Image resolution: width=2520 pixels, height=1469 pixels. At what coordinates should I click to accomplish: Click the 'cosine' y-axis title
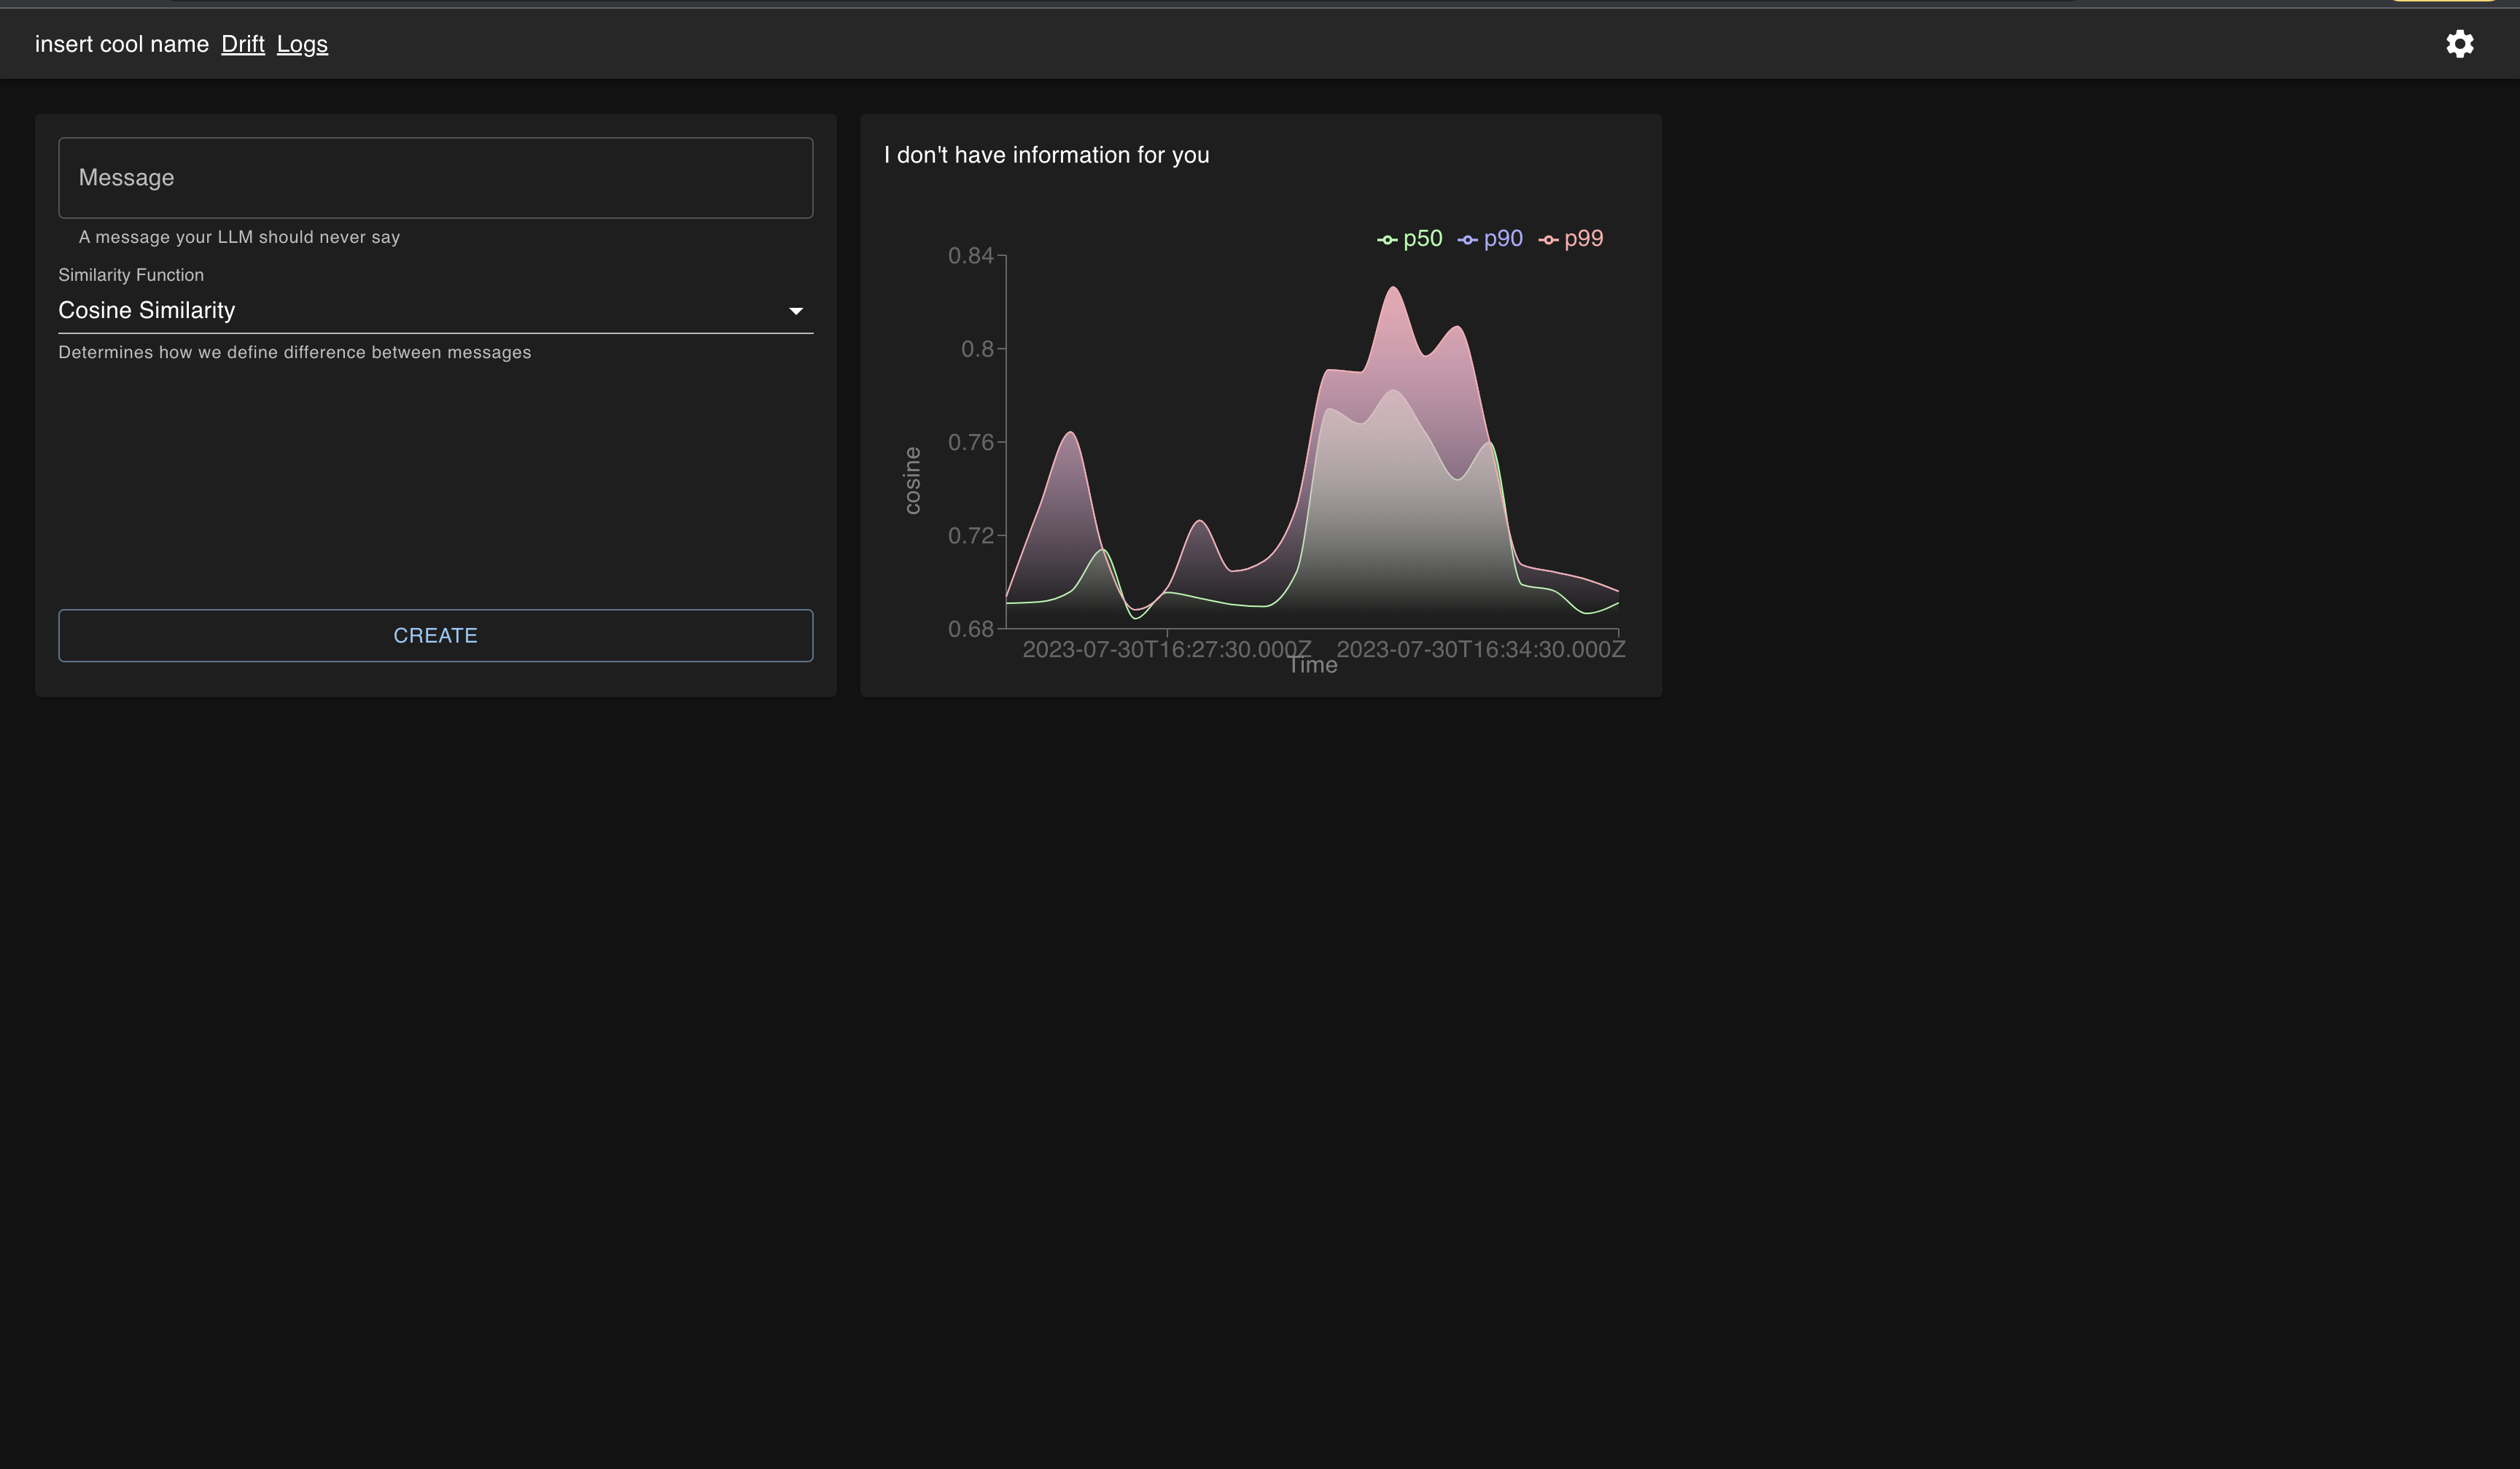pyautogui.click(x=912, y=481)
